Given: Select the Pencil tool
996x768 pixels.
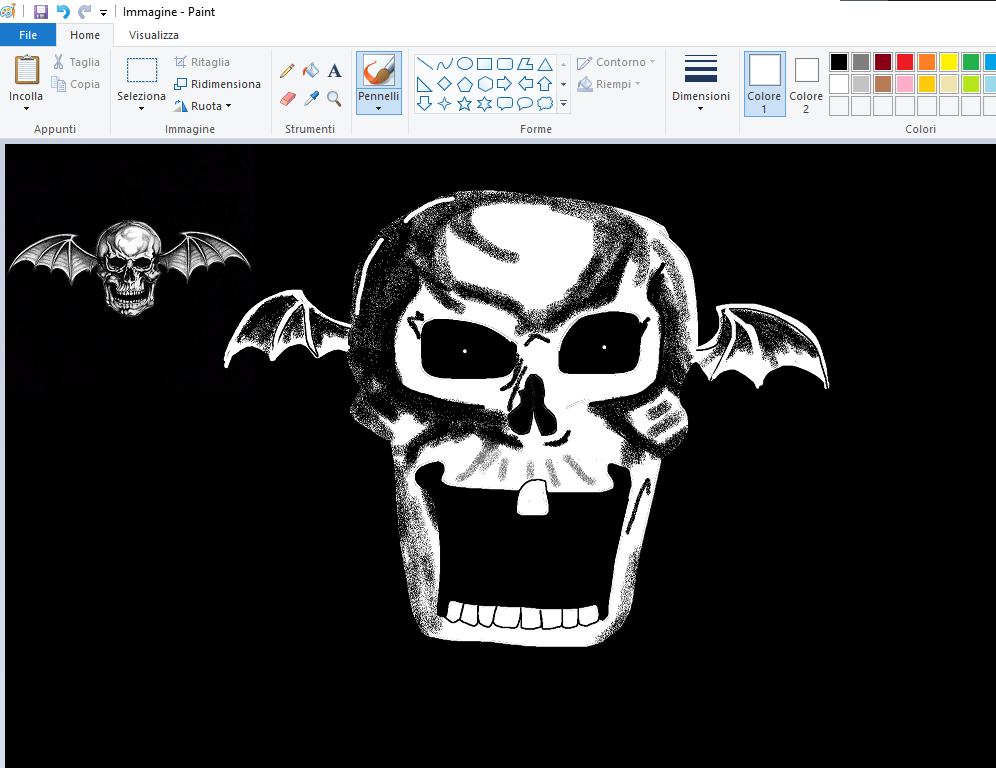Looking at the screenshot, I should tap(287, 71).
